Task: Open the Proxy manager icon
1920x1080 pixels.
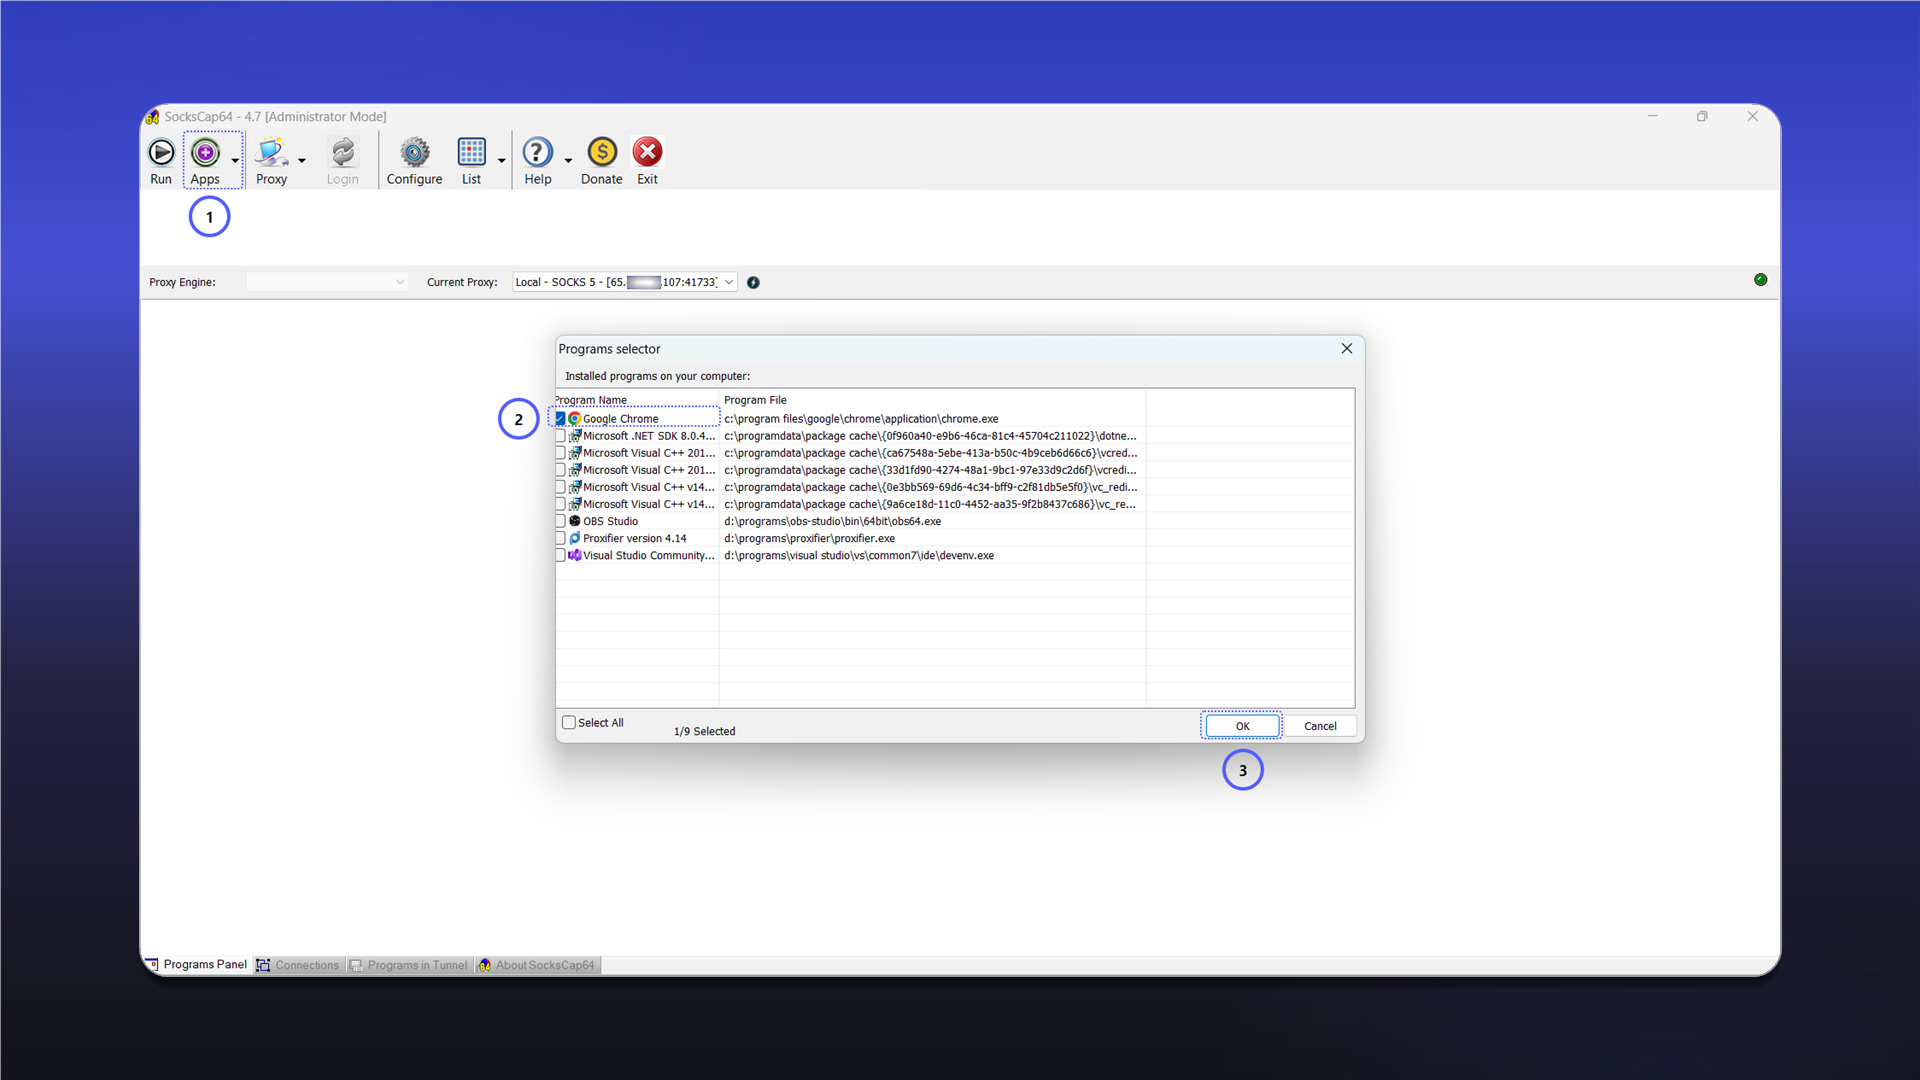Action: (x=271, y=152)
